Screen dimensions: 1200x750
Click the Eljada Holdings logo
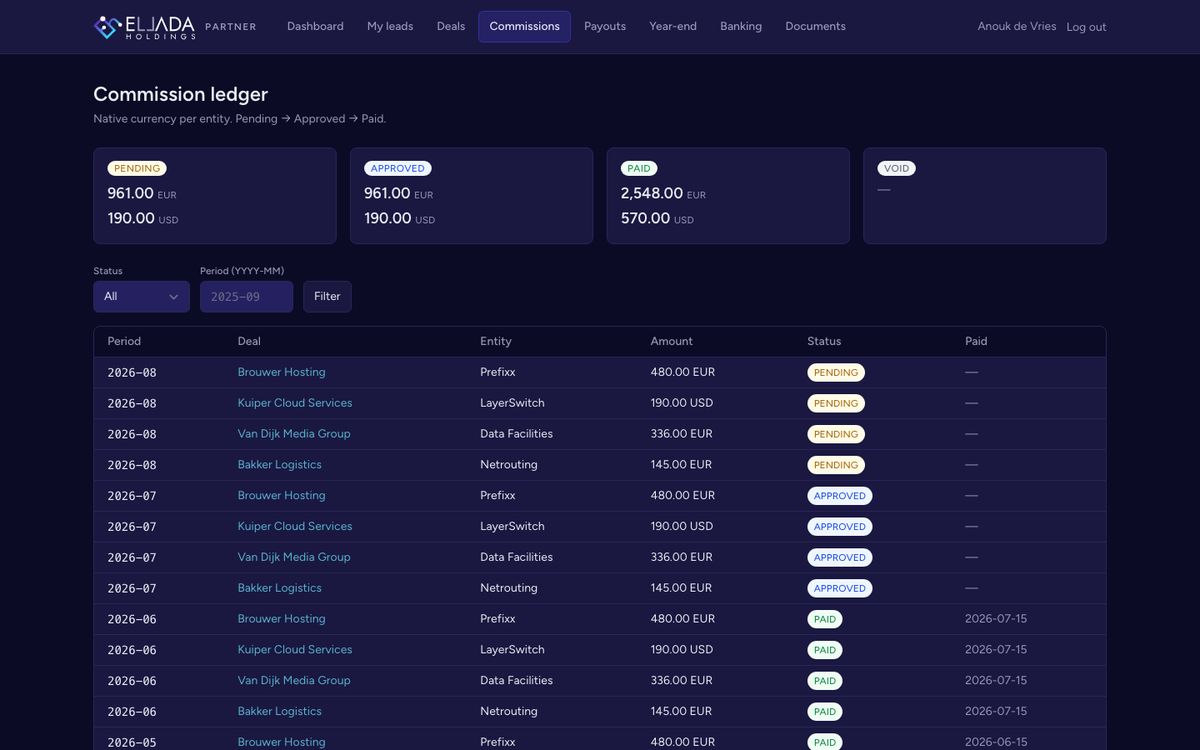[144, 27]
